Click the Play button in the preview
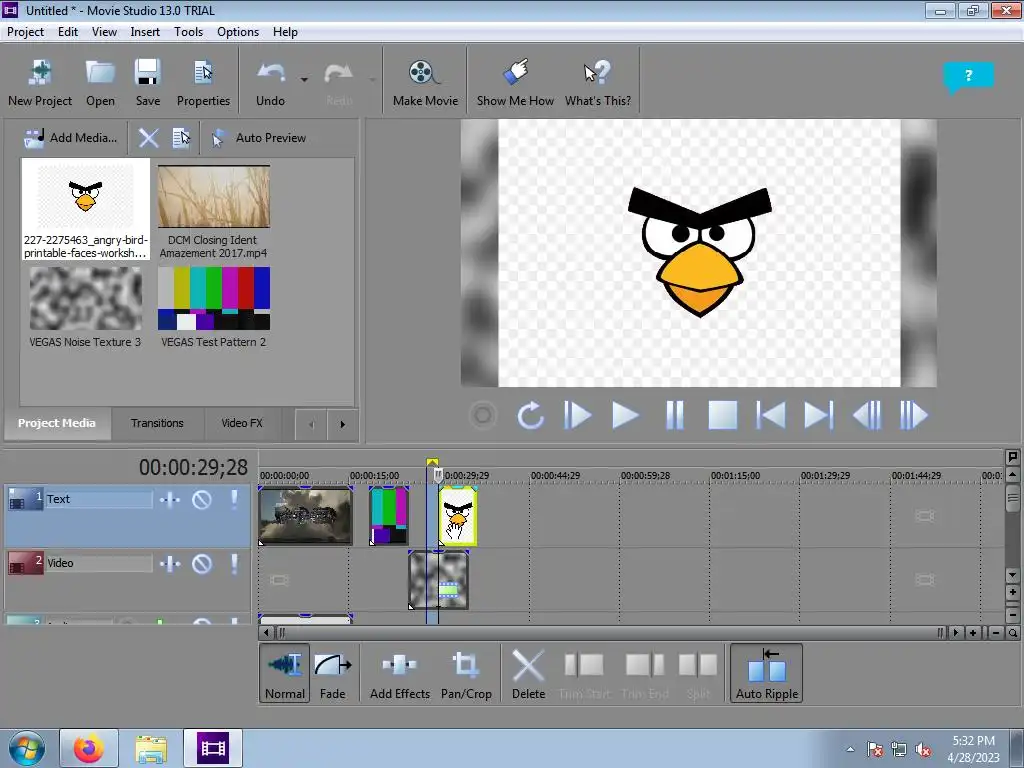Viewport: 1024px width, 768px height. click(625, 415)
